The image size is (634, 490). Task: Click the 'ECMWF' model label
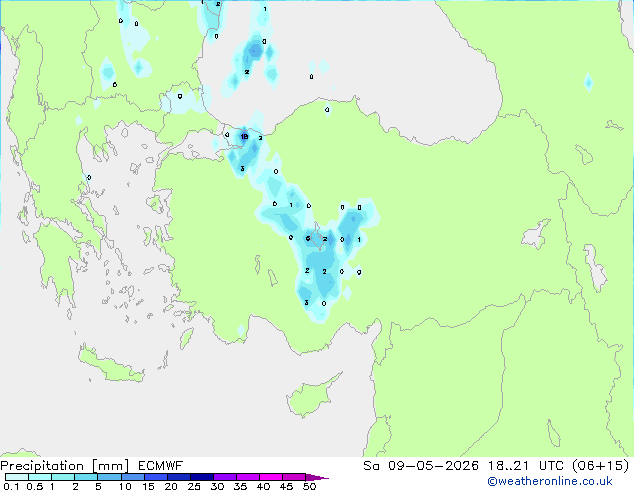pos(161,466)
